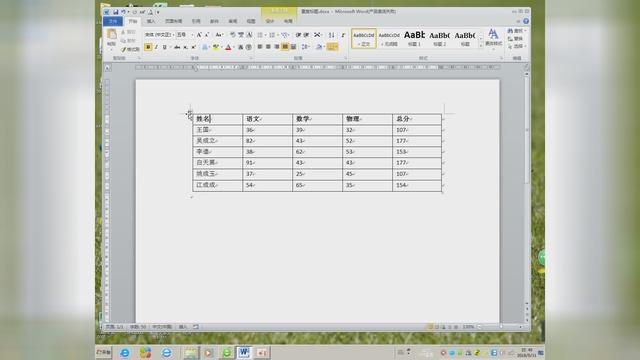
Task: Switch to the View tab
Action: [251, 21]
